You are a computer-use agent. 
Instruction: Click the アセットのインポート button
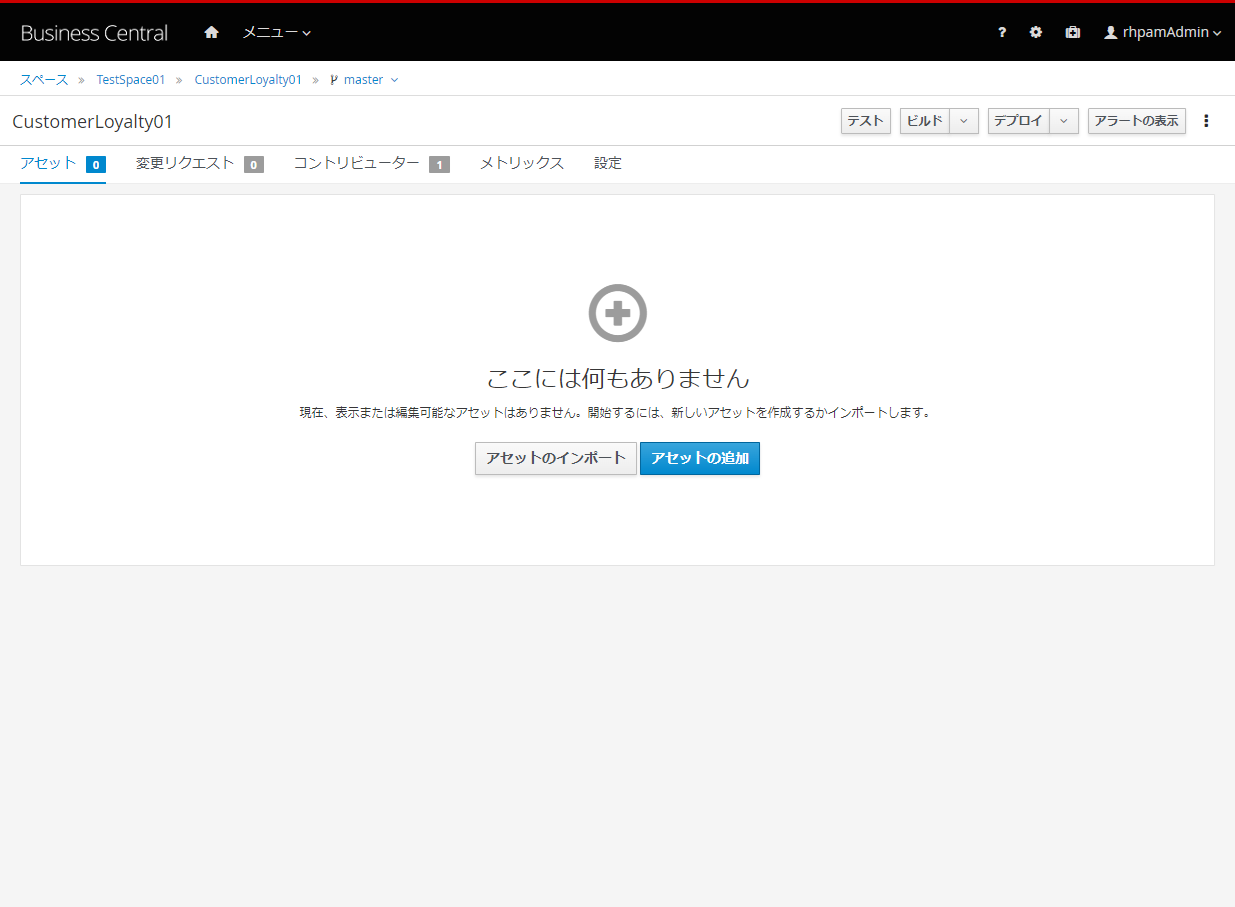pos(556,458)
